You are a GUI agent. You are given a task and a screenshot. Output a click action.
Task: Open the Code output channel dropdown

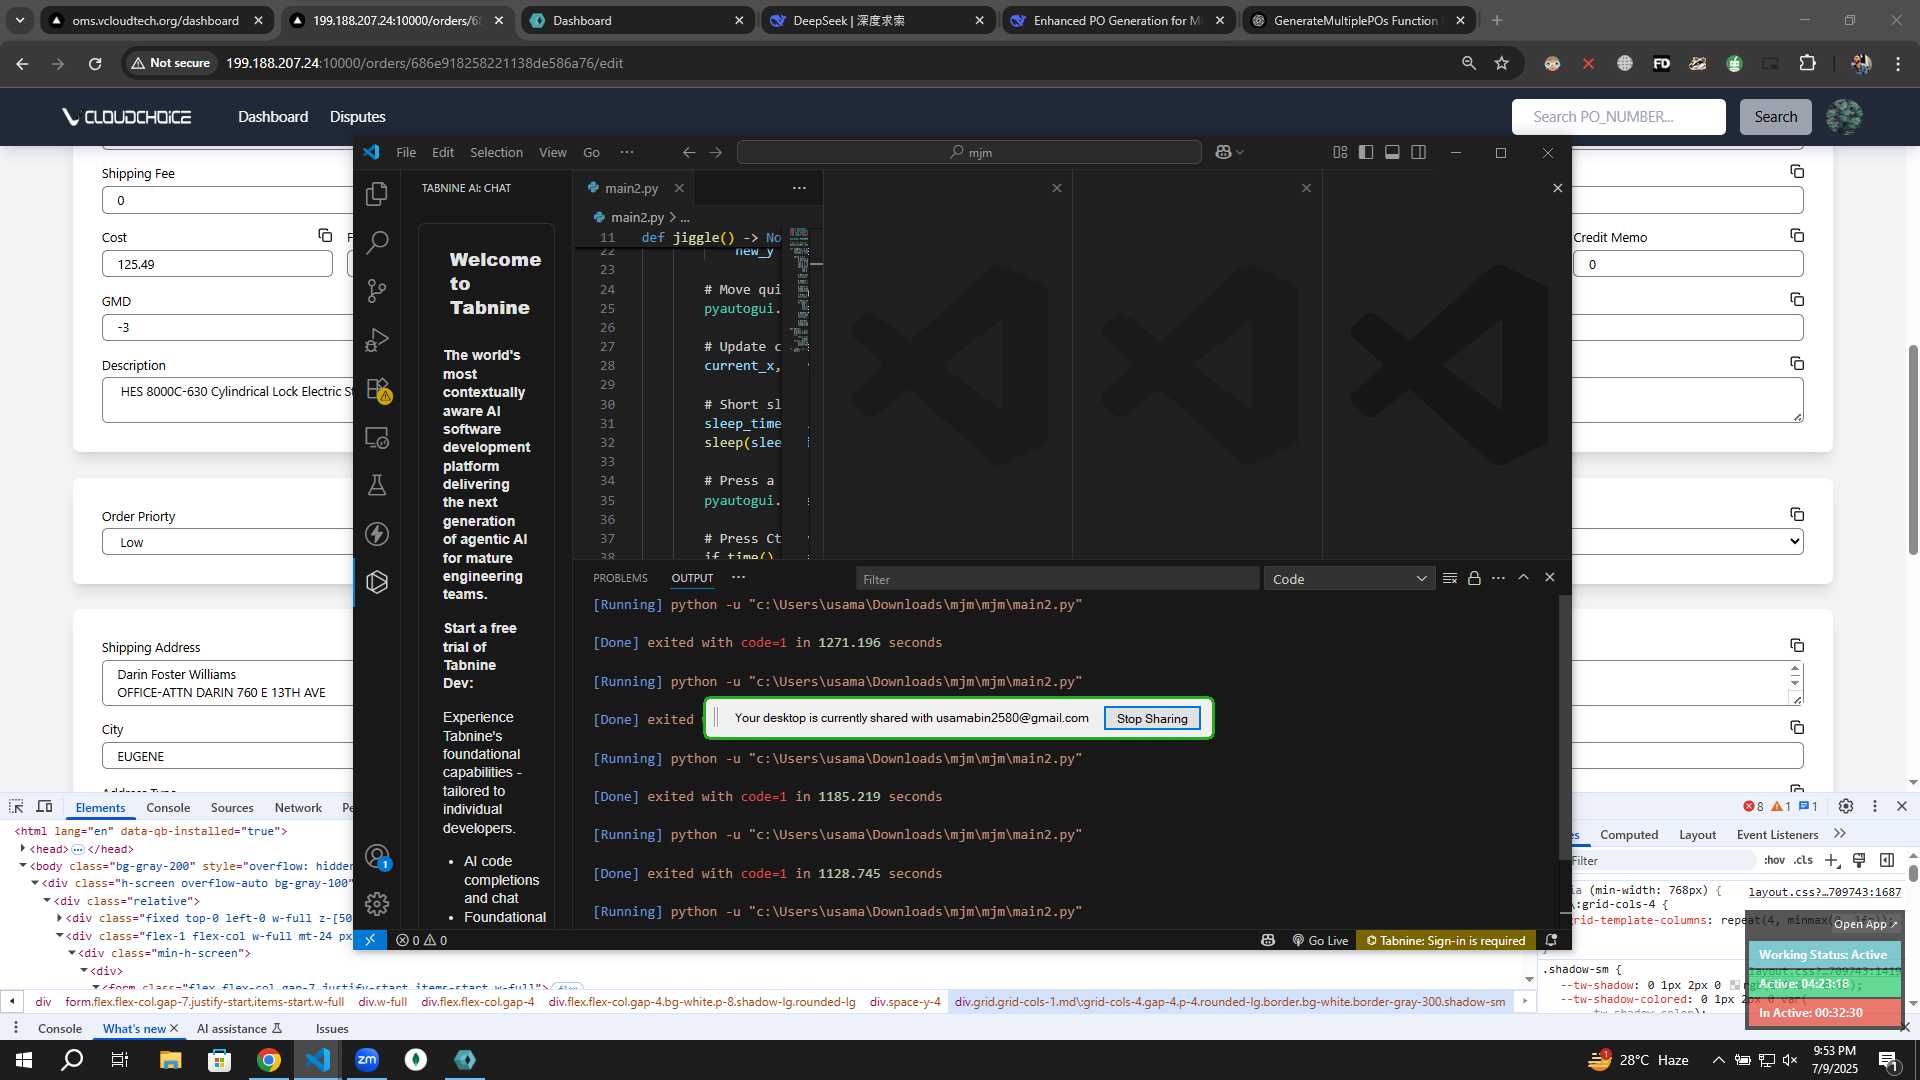(1348, 579)
